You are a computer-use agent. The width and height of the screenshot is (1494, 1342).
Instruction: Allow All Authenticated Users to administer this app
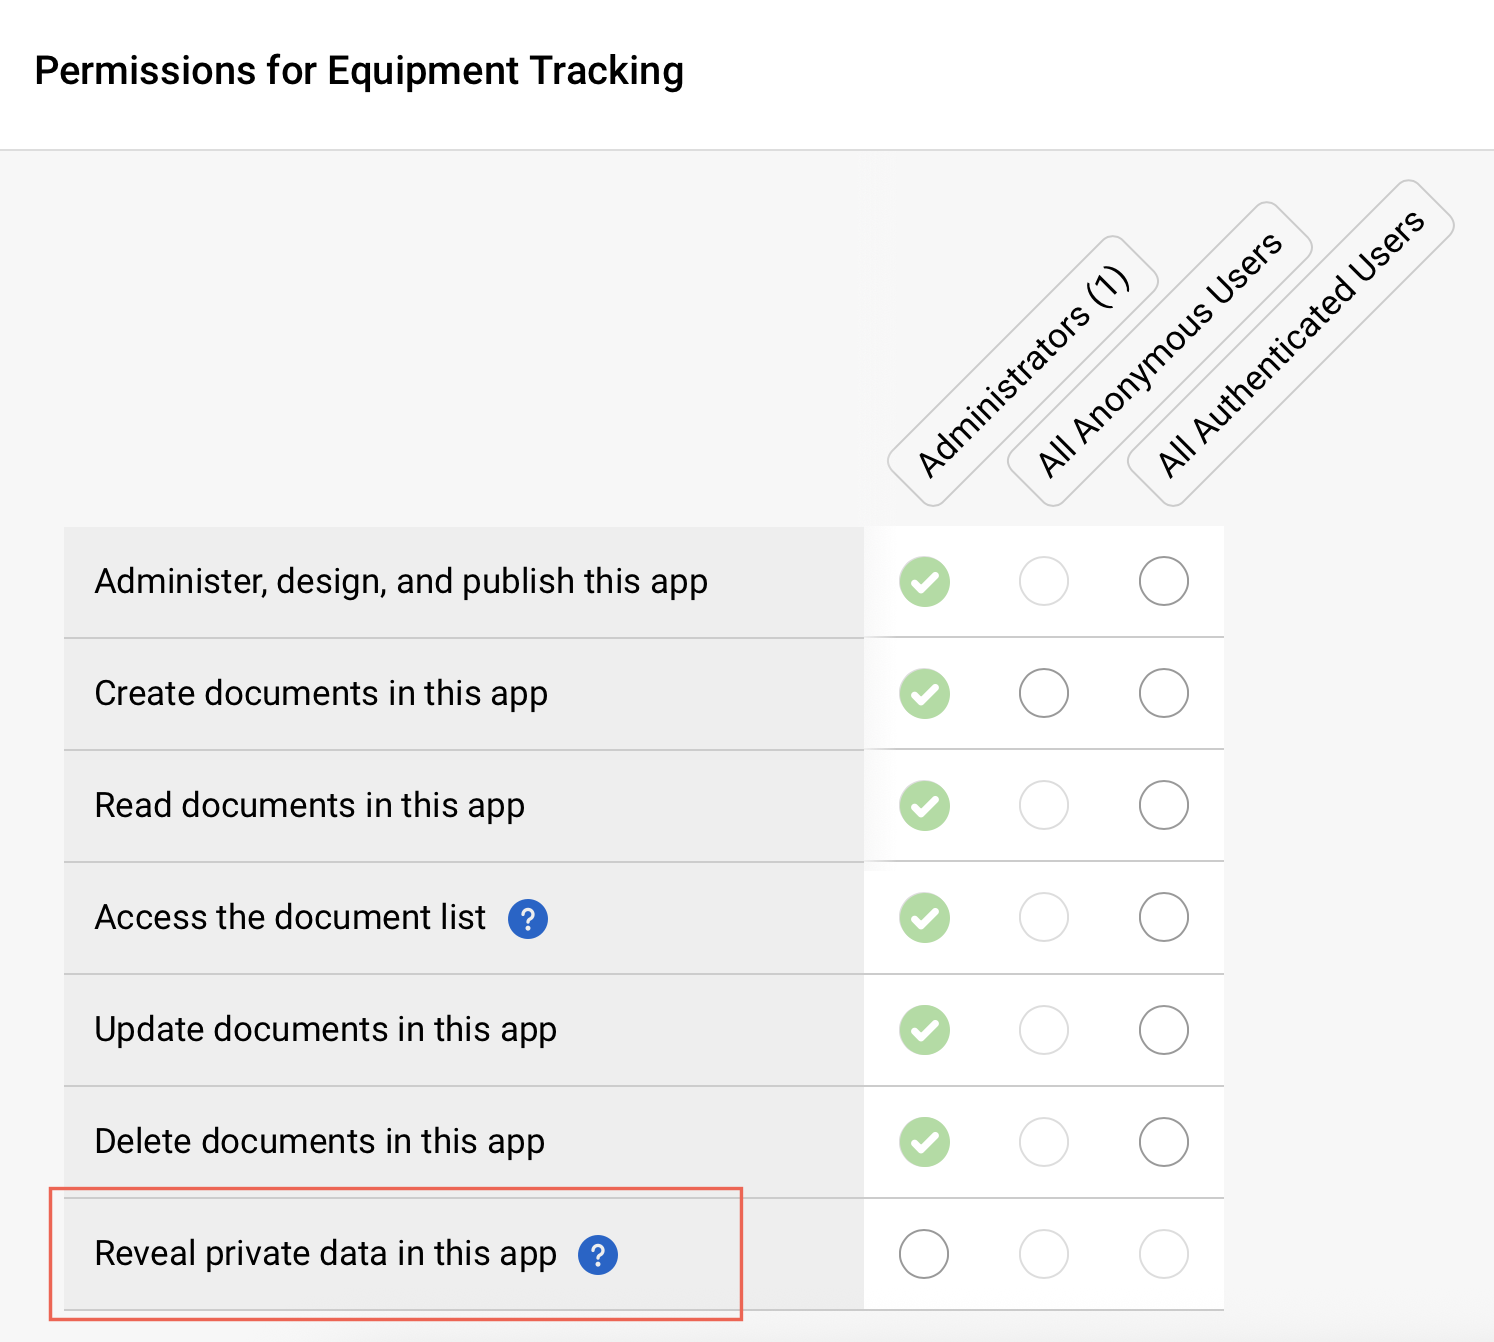click(x=1163, y=581)
